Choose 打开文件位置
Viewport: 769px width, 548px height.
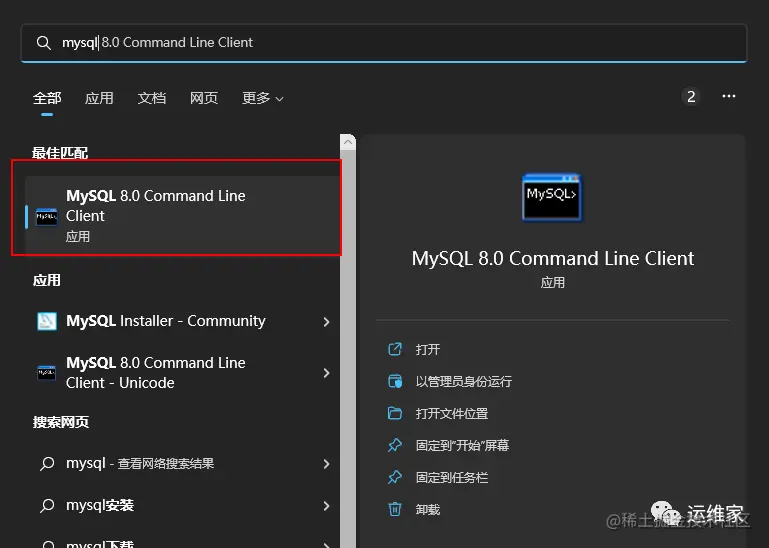click(x=452, y=414)
